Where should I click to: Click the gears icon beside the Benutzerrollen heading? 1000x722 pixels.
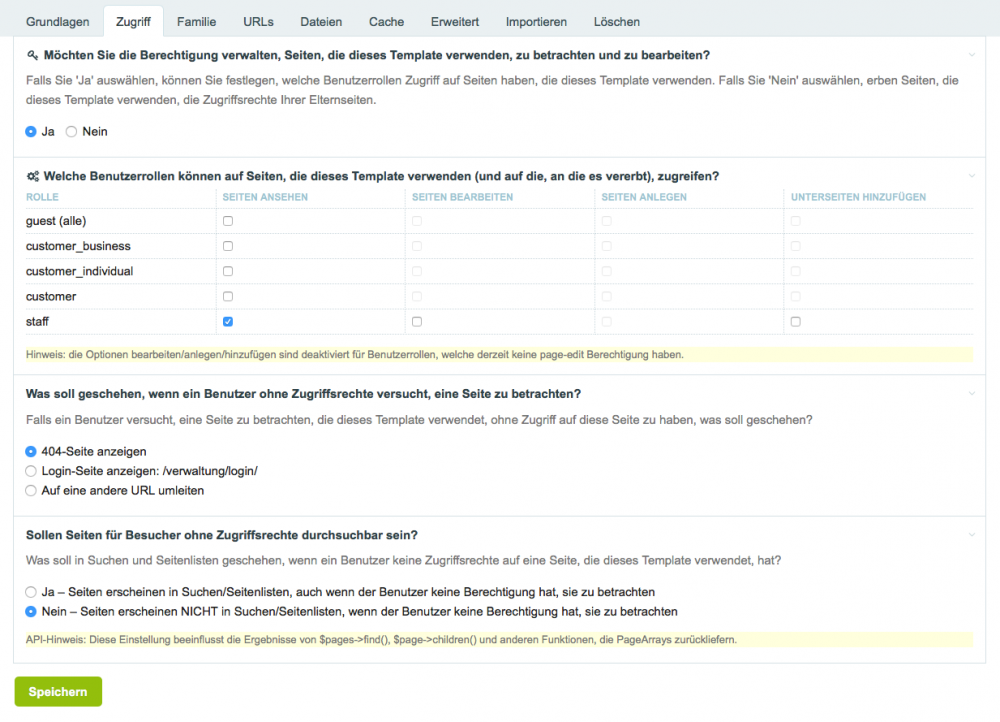pos(32,176)
